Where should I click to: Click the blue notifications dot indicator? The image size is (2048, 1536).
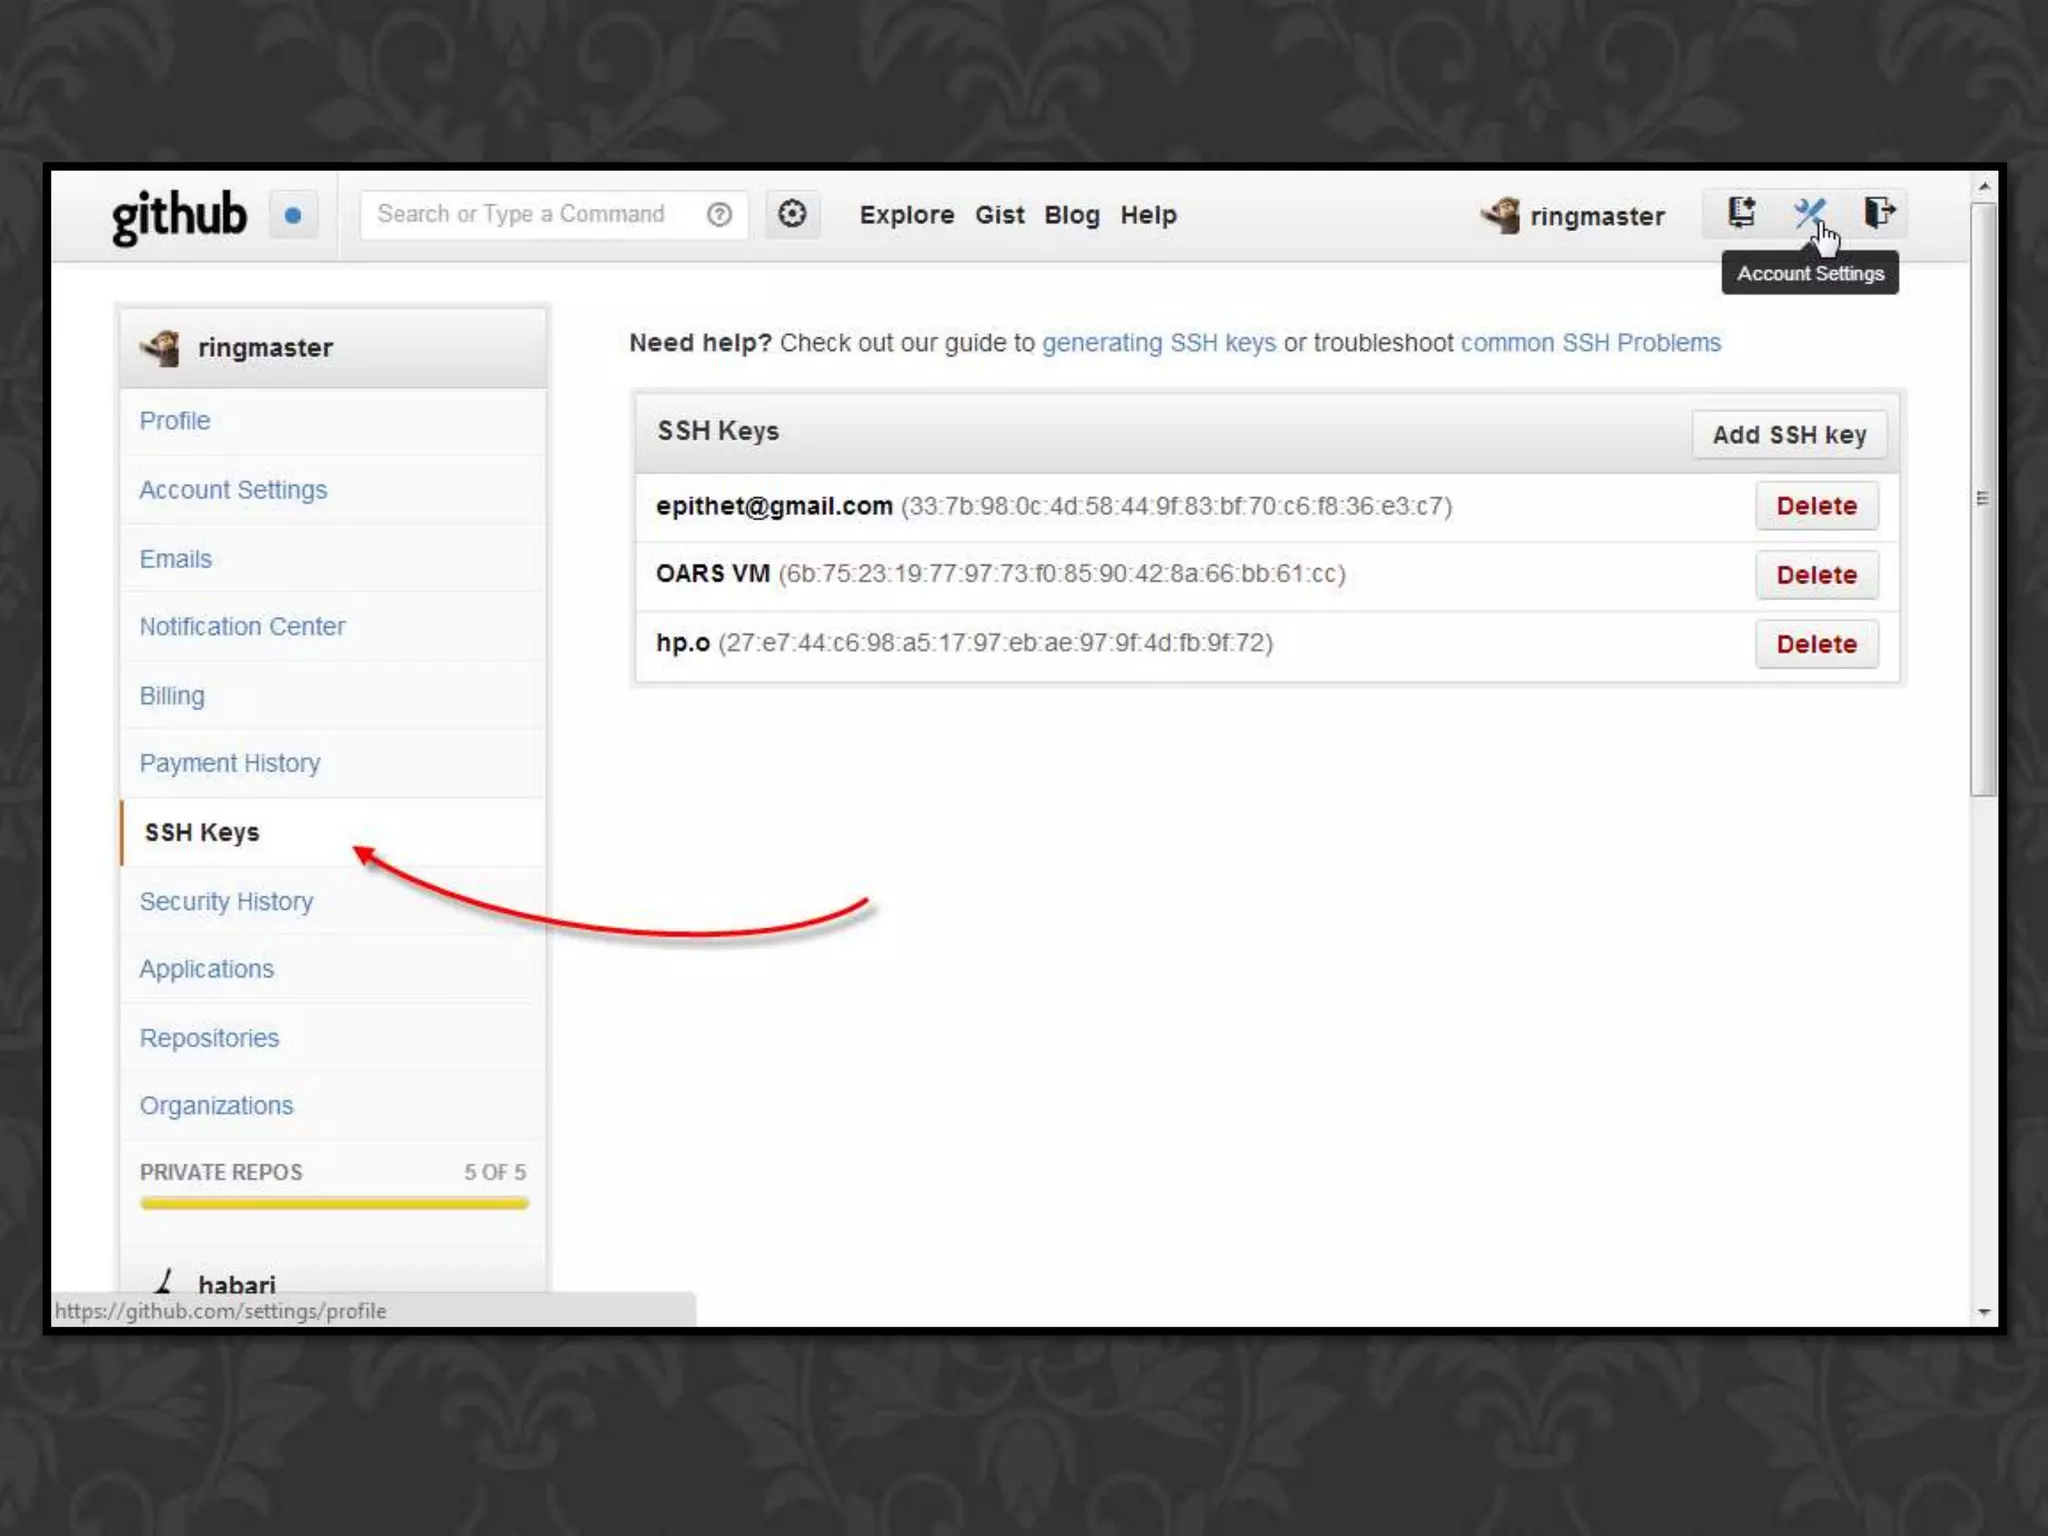click(293, 215)
